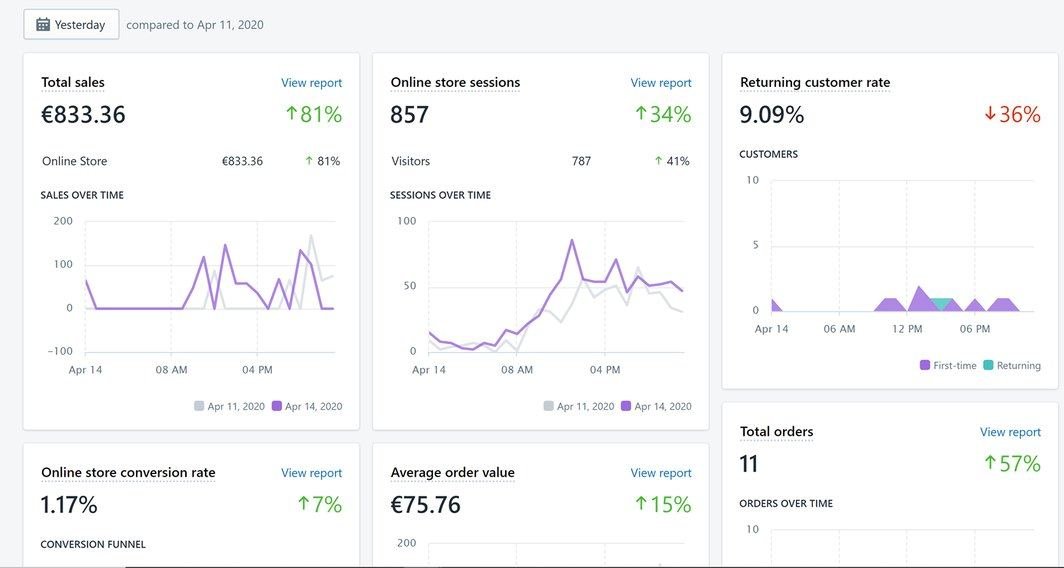Click the green 81% increase with up arrow
Screen dimensions: 1064x568
tap(314, 115)
